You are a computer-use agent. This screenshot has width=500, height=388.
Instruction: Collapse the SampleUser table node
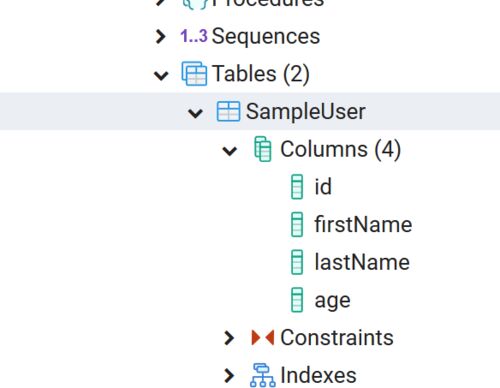pos(195,113)
